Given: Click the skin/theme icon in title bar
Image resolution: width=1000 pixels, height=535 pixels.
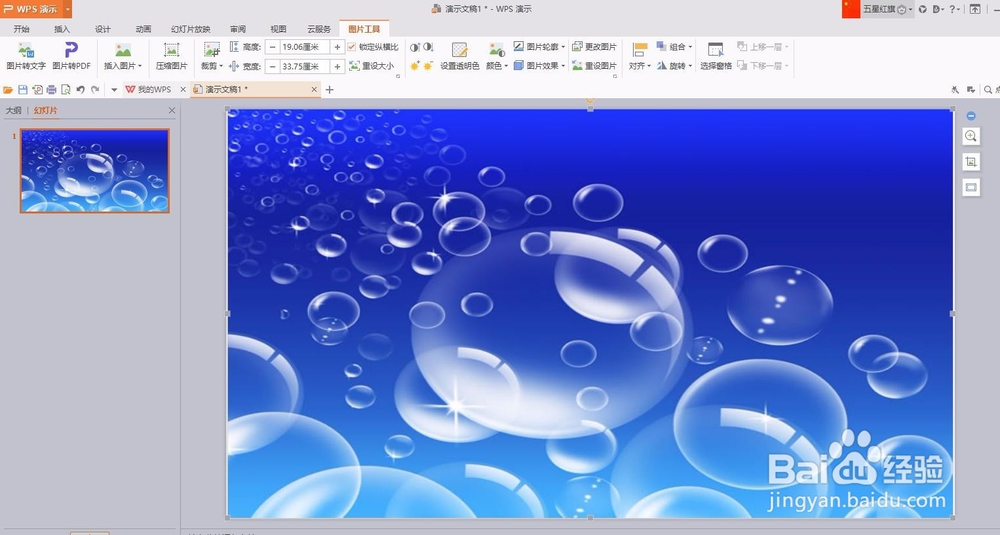Looking at the screenshot, I should coord(922,9).
